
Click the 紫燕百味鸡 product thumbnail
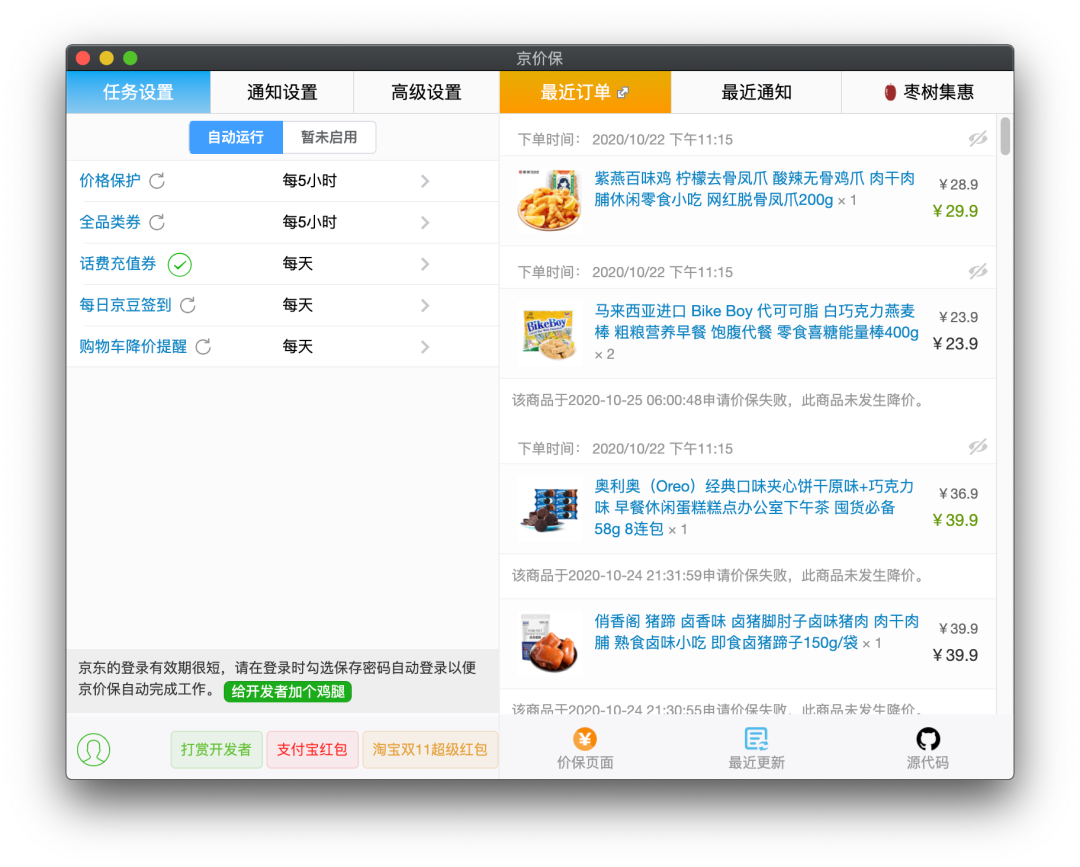pos(549,200)
